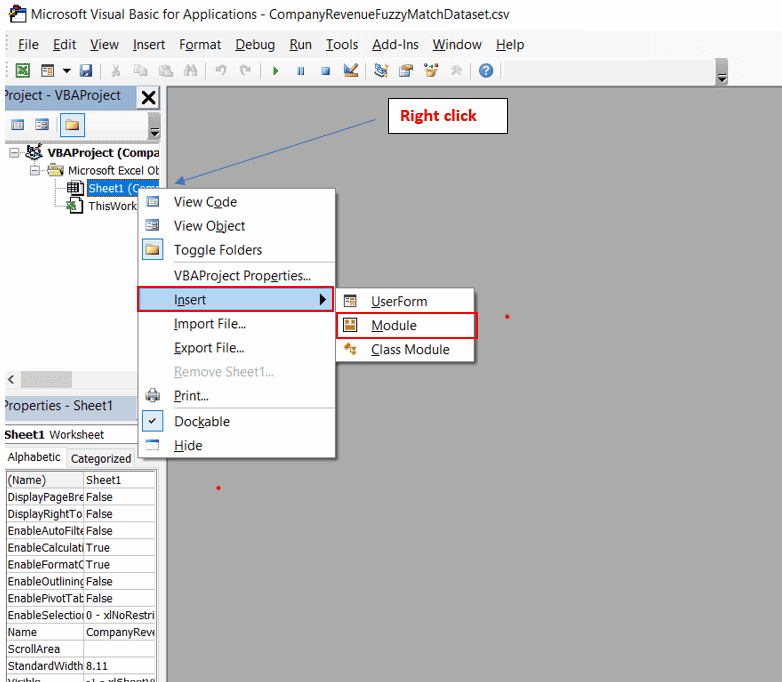The height and width of the screenshot is (682, 782).
Task: Switch to the Categorized properties tab
Action: click(x=101, y=458)
